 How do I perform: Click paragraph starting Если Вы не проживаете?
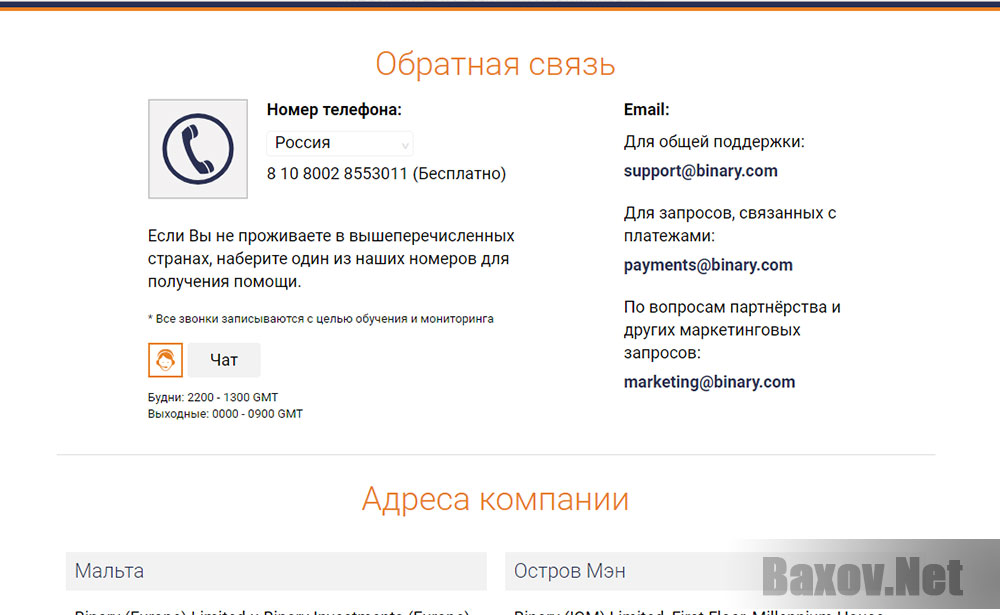(331, 258)
